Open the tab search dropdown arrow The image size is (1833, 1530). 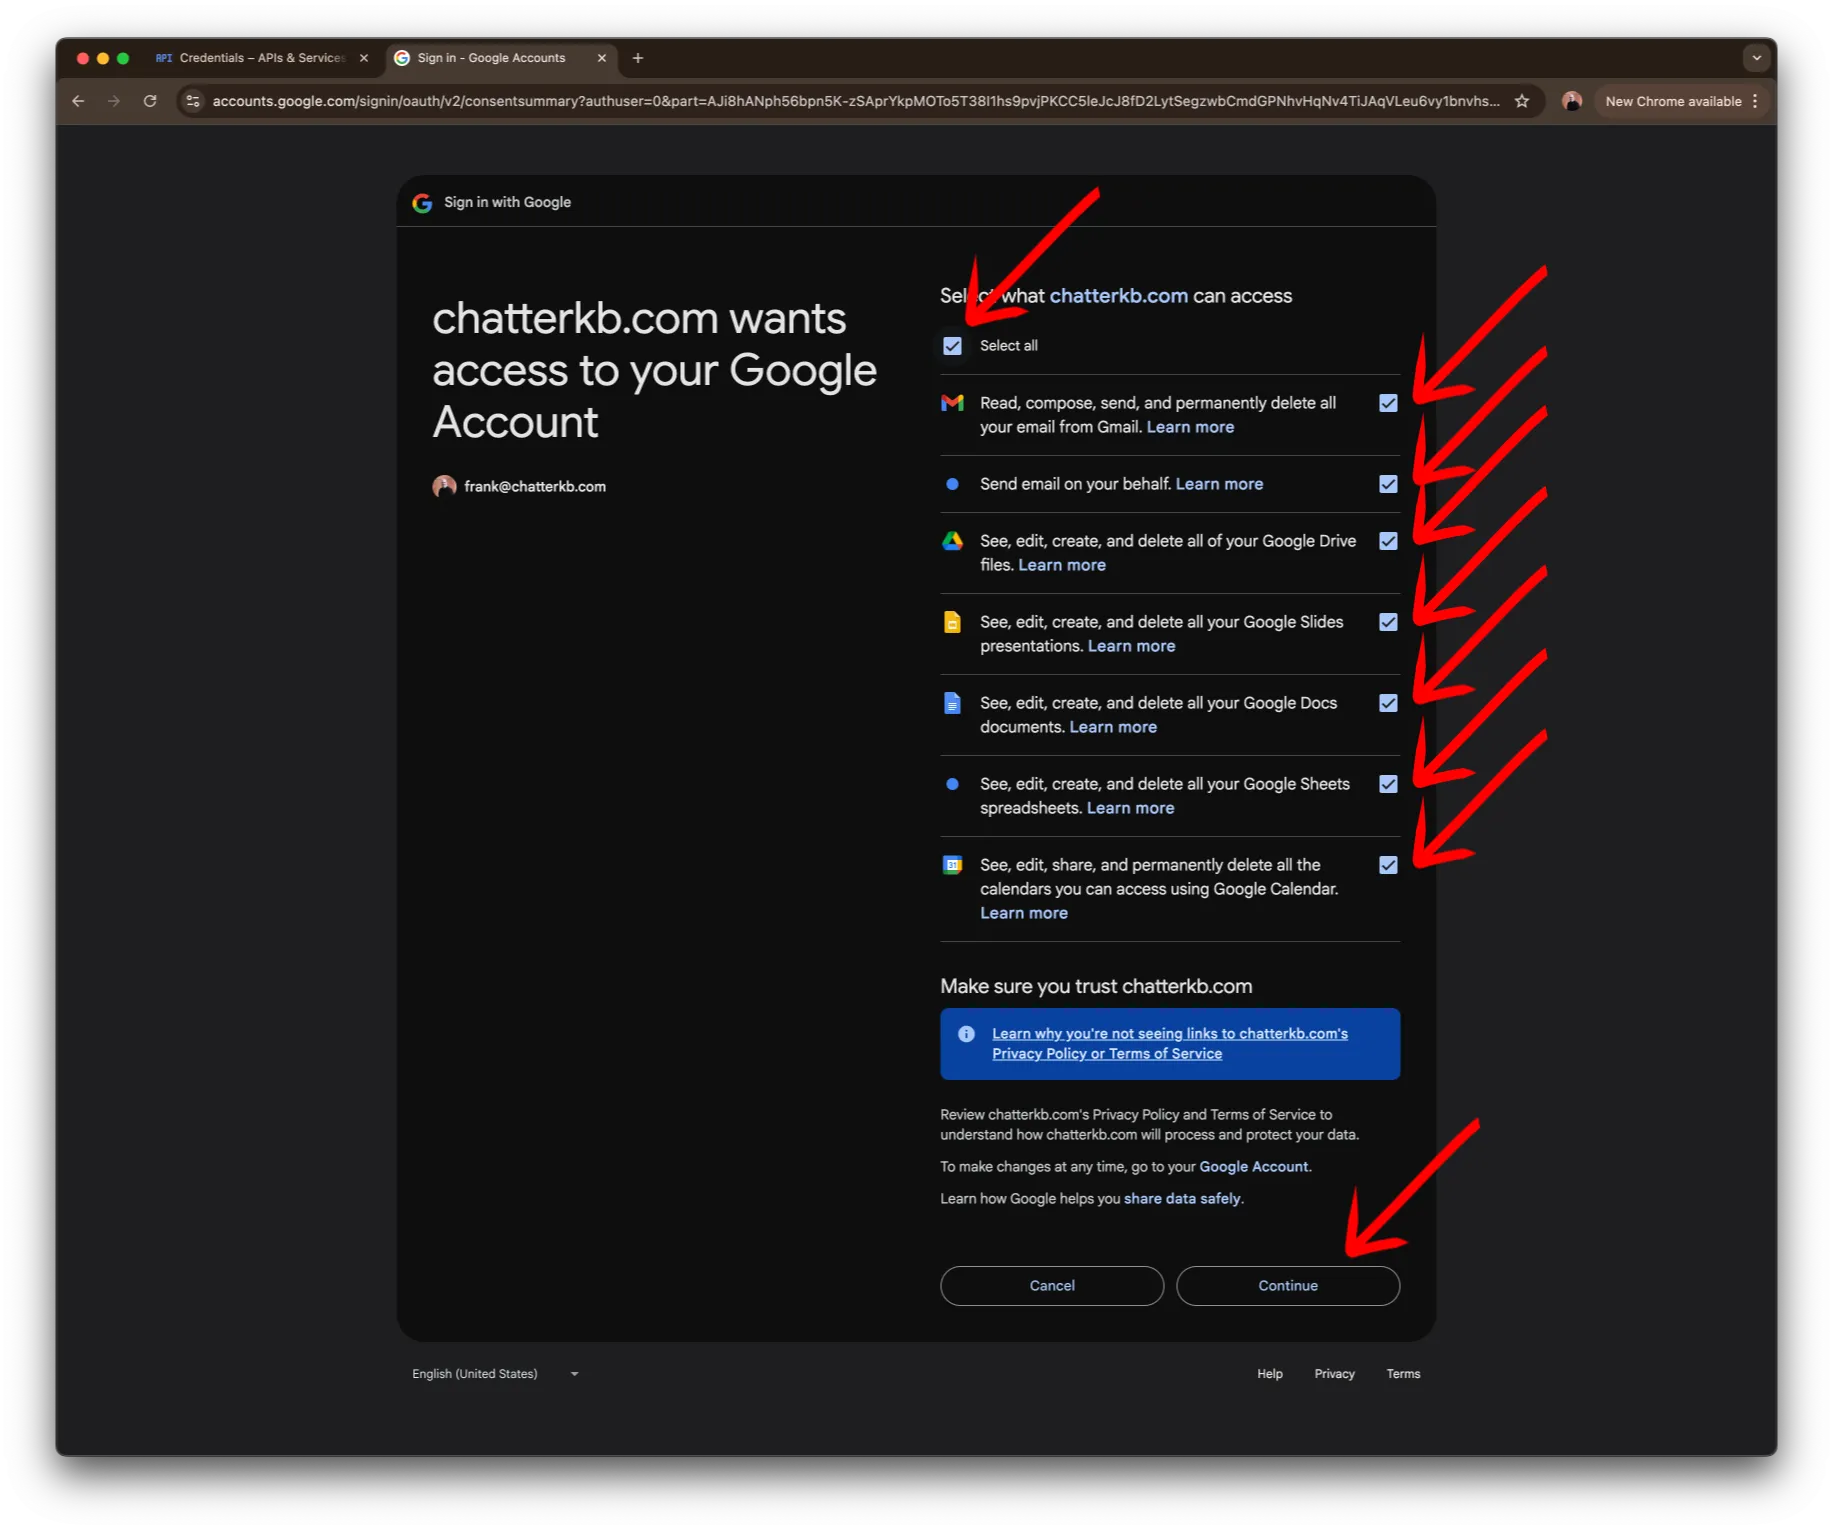point(1757,58)
